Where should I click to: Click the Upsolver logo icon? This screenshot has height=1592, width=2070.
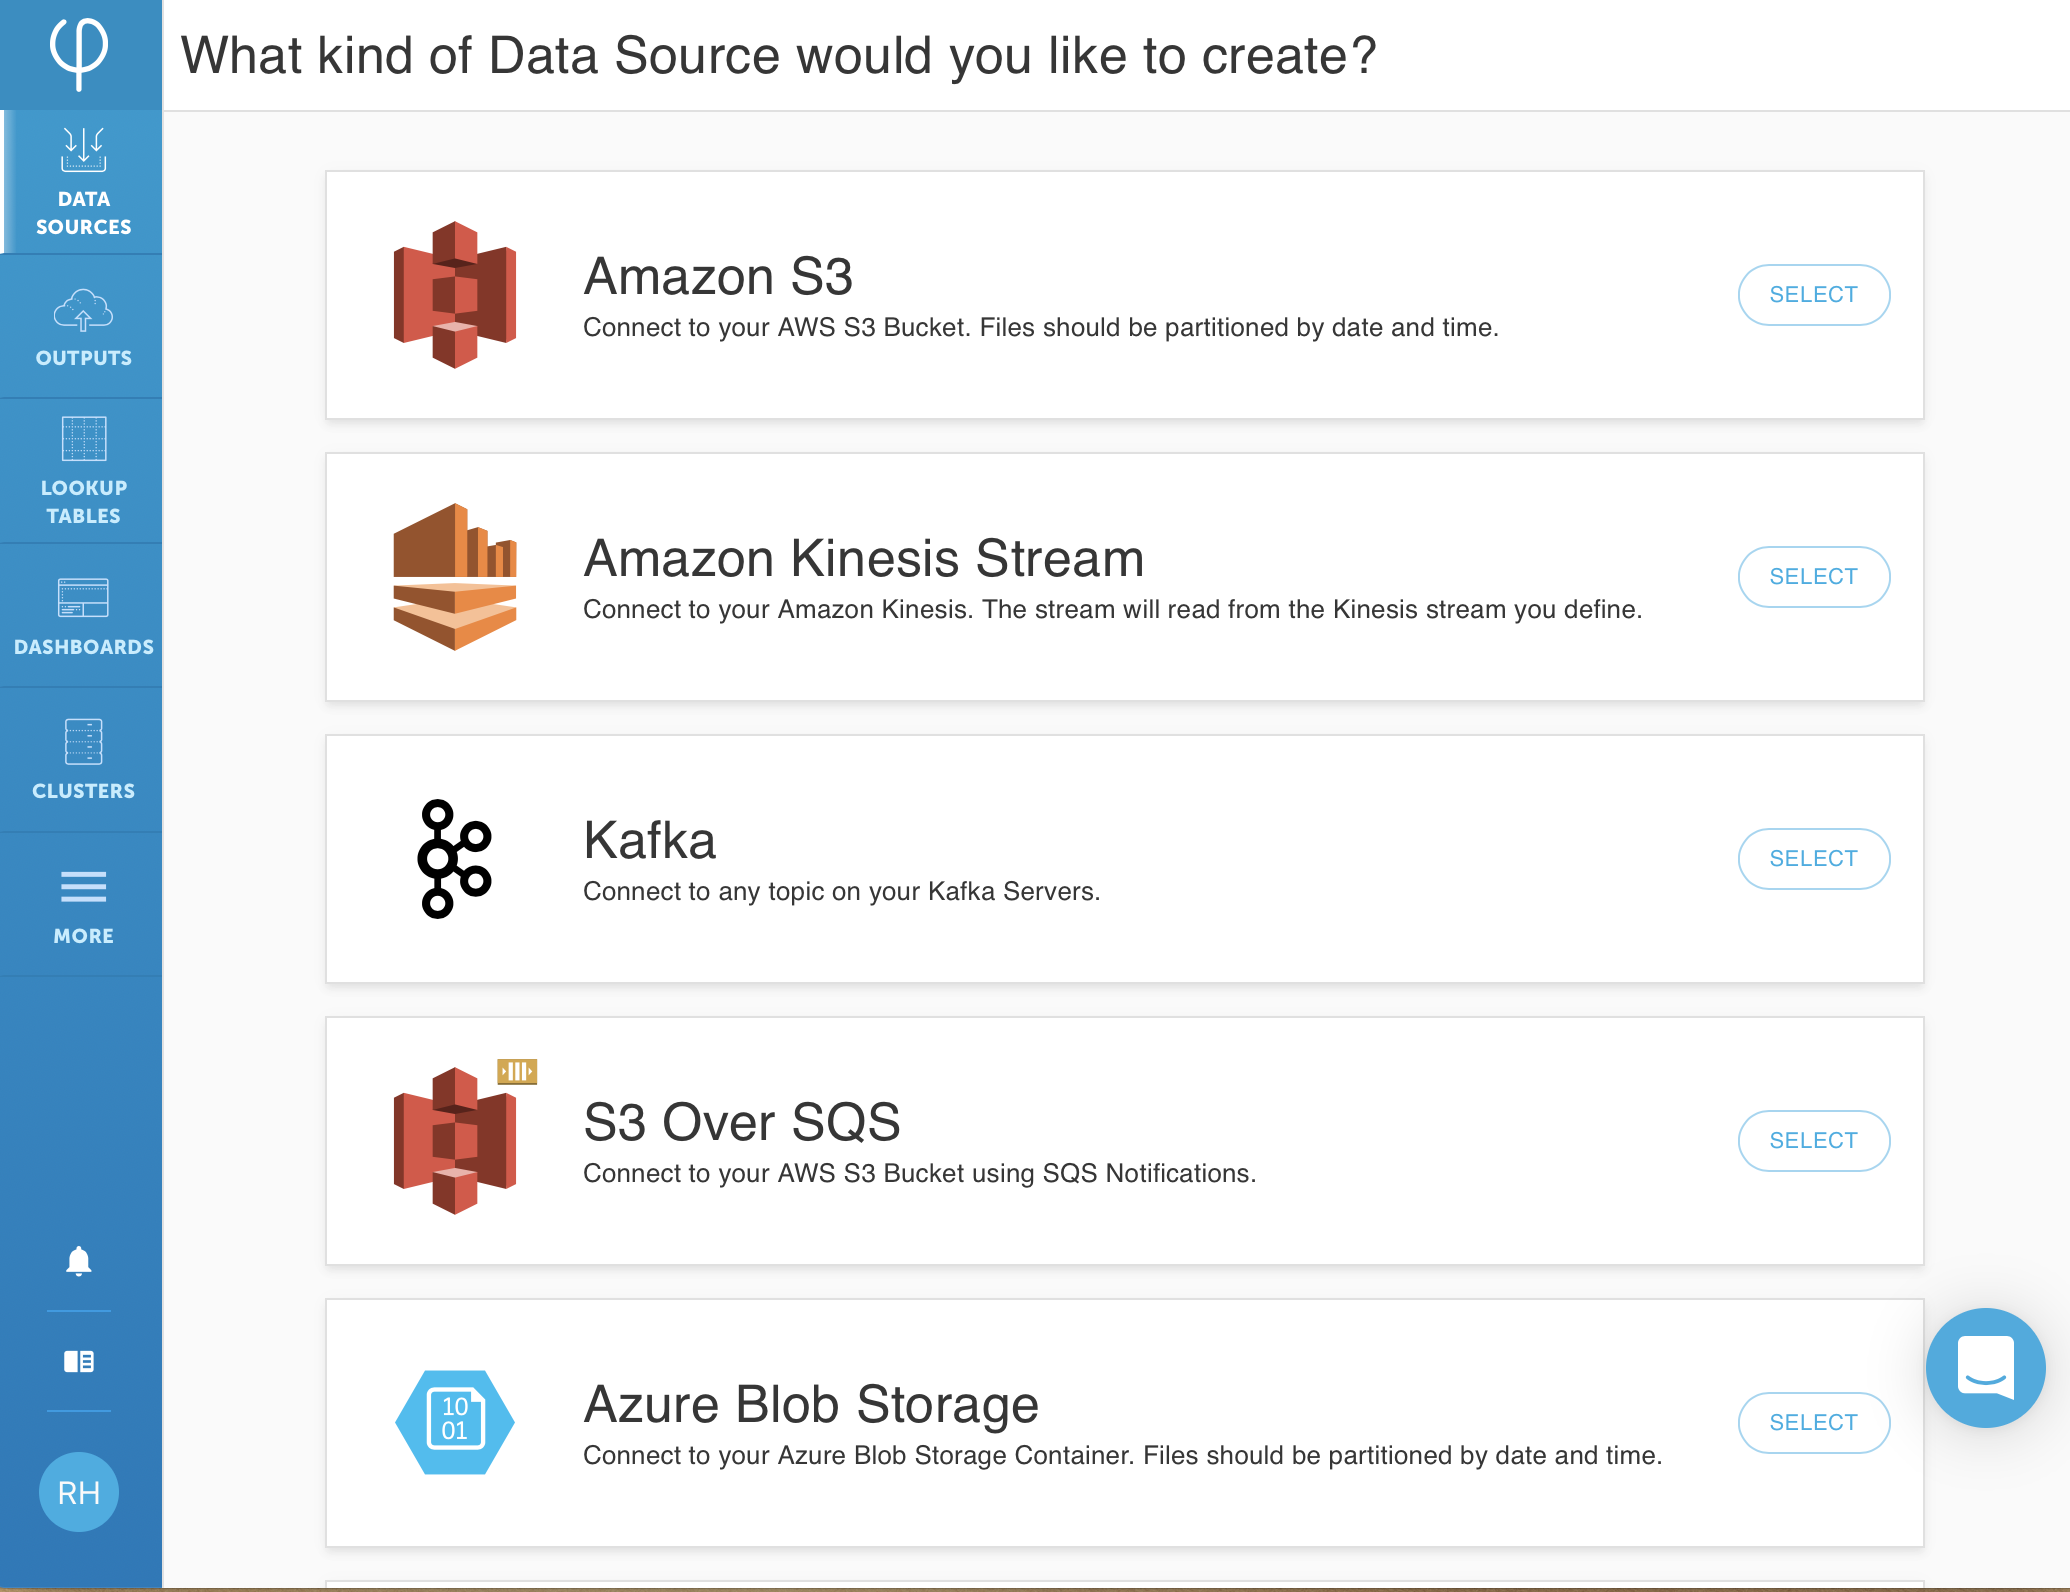tap(79, 54)
